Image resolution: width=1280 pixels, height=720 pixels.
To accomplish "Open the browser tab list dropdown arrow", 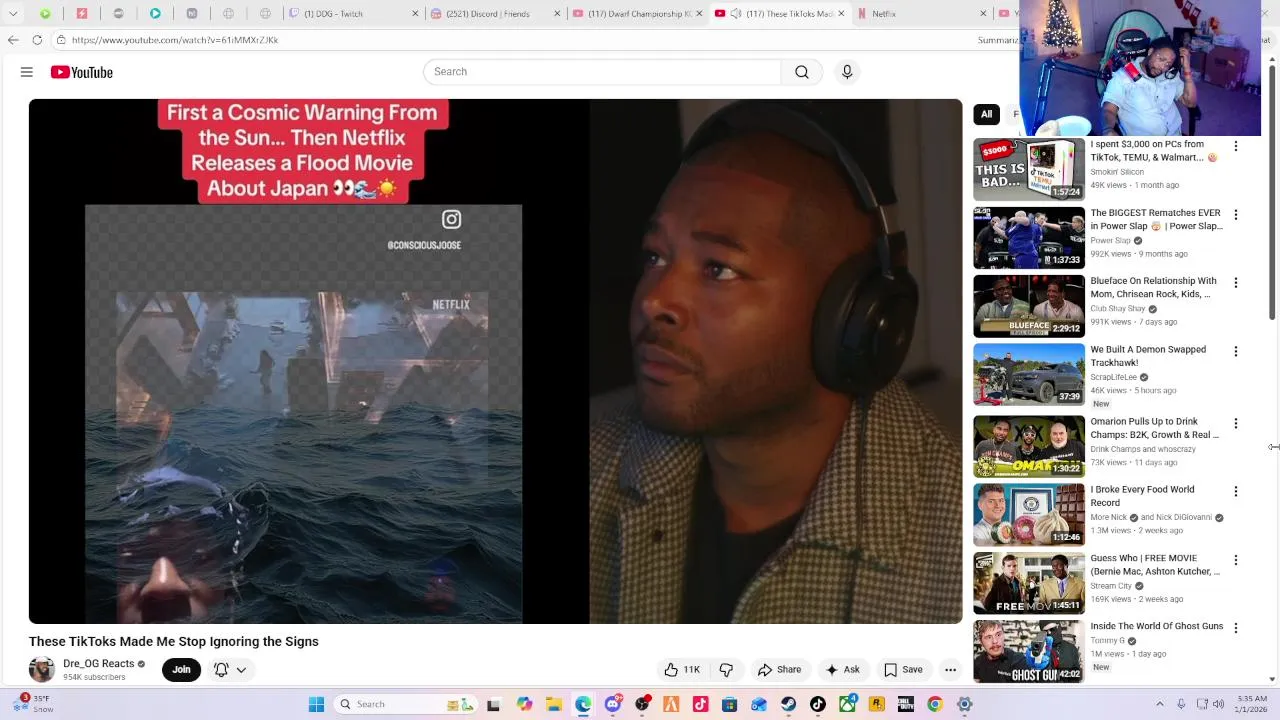I will pyautogui.click(x=13, y=14).
